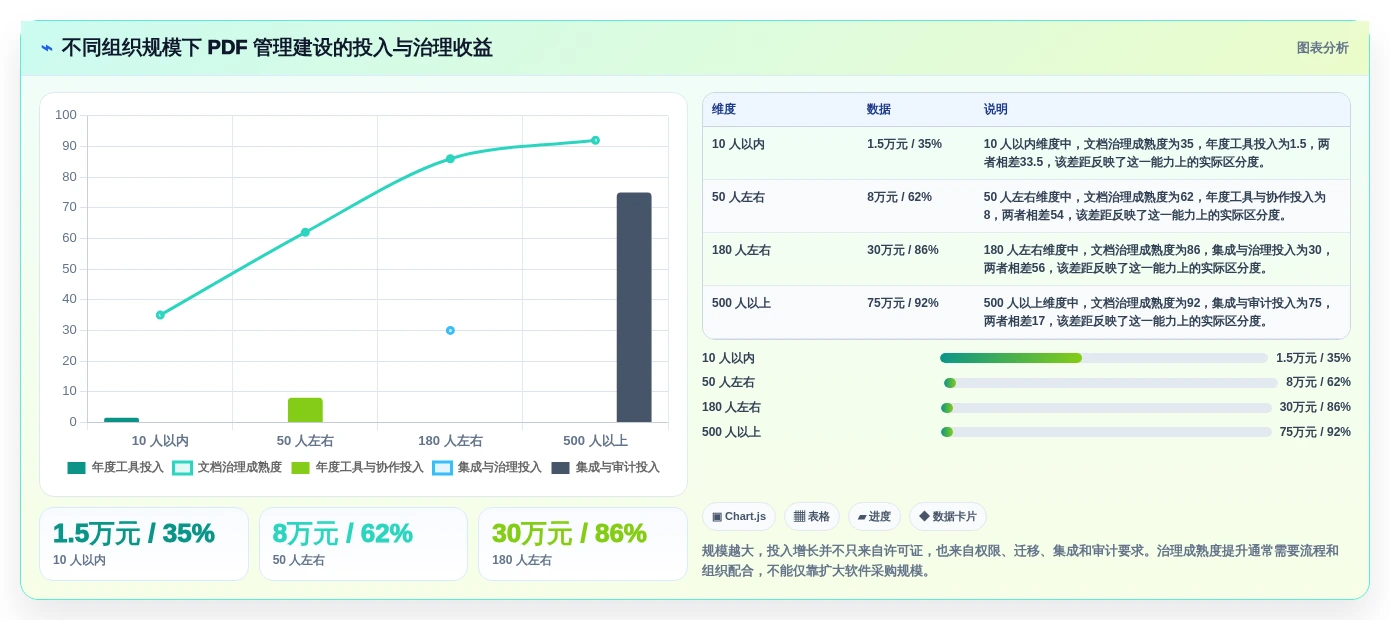Click the 180 人左右 progress bar
The image size is (1390, 620).
[x=1106, y=408]
